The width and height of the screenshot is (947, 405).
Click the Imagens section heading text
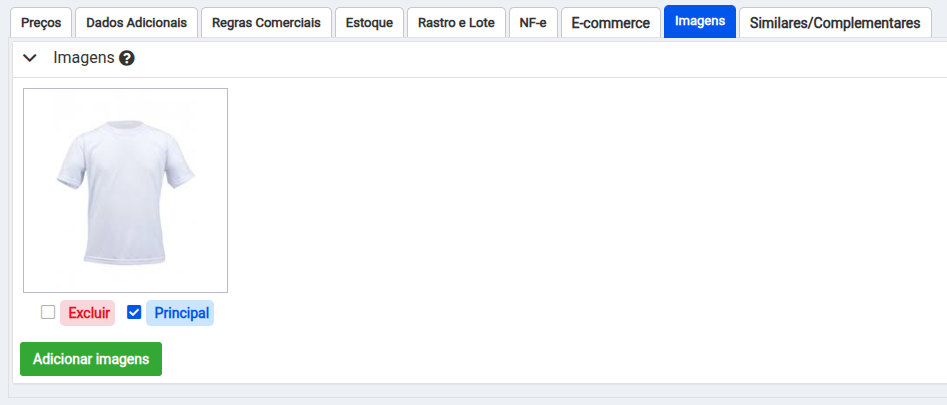pyautogui.click(x=83, y=59)
